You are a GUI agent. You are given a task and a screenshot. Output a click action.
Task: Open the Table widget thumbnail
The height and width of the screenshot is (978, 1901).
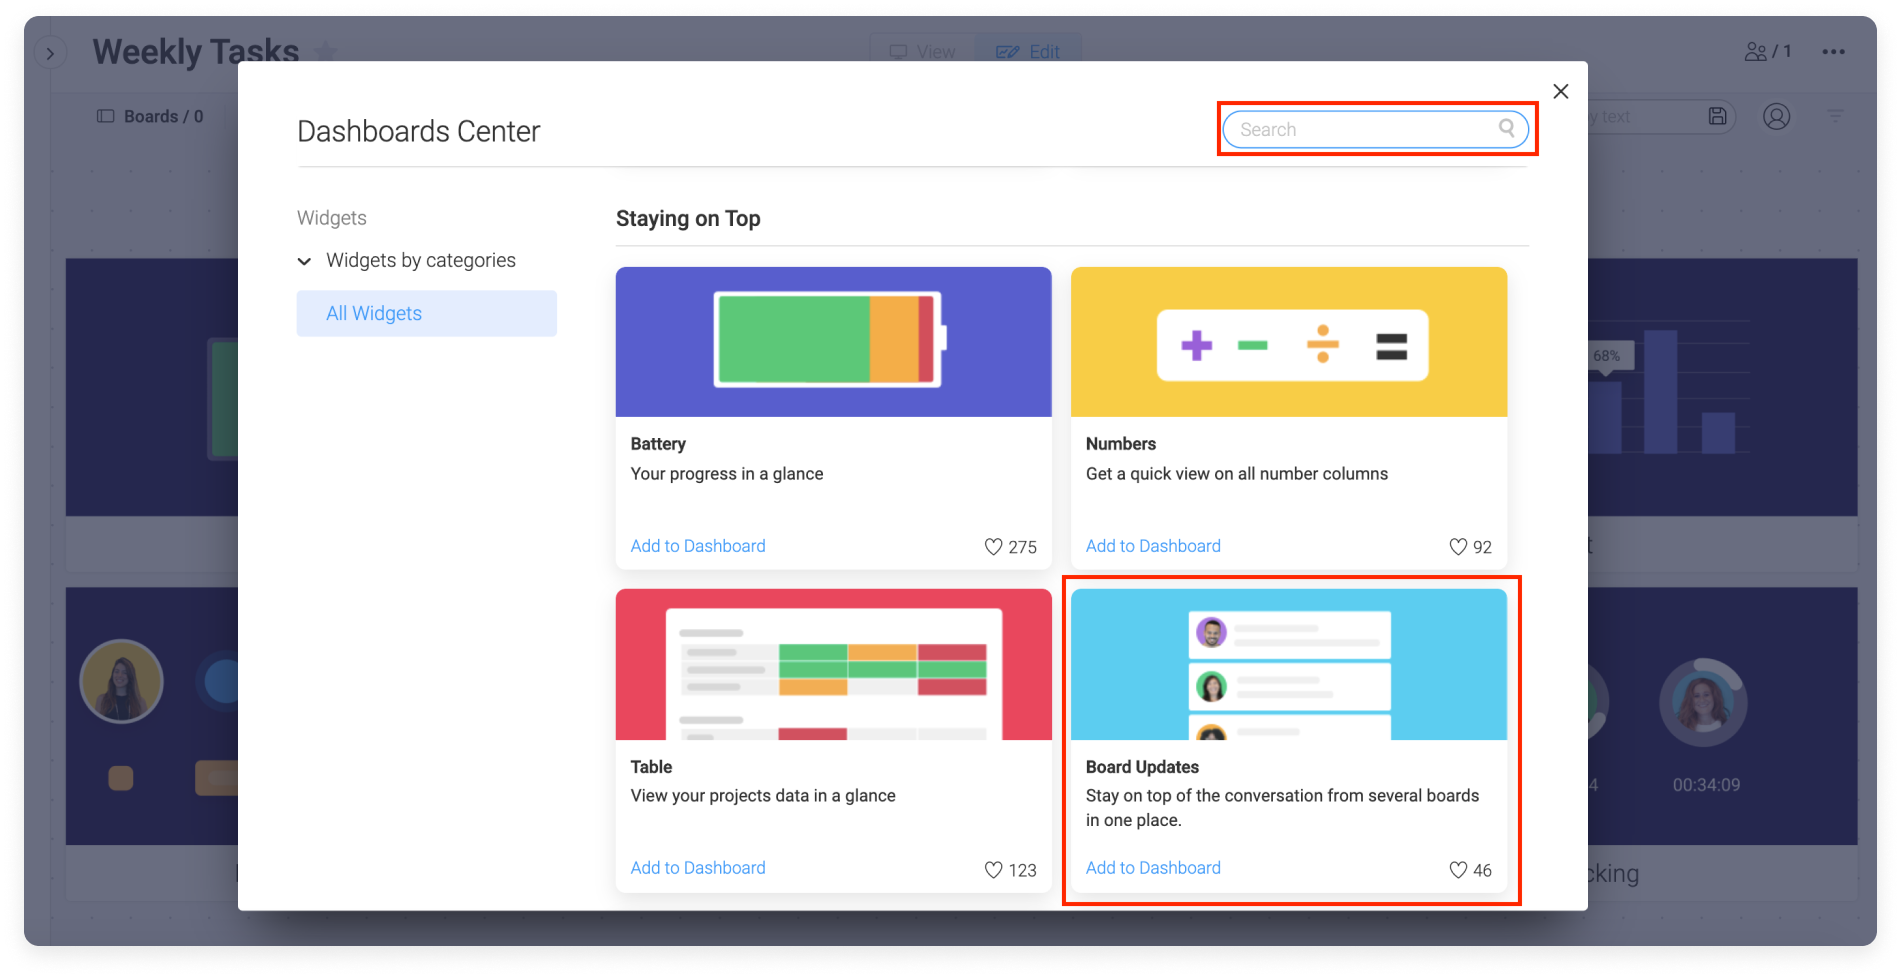coord(834,664)
